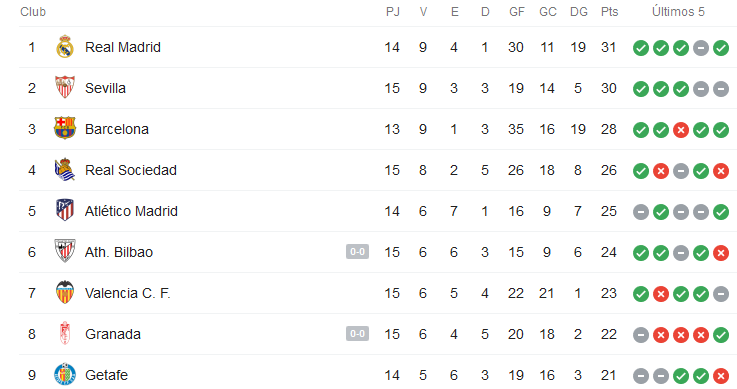Click Real Madrid's gray draw icon in last five
This screenshot has height=389, width=737.
701,48
